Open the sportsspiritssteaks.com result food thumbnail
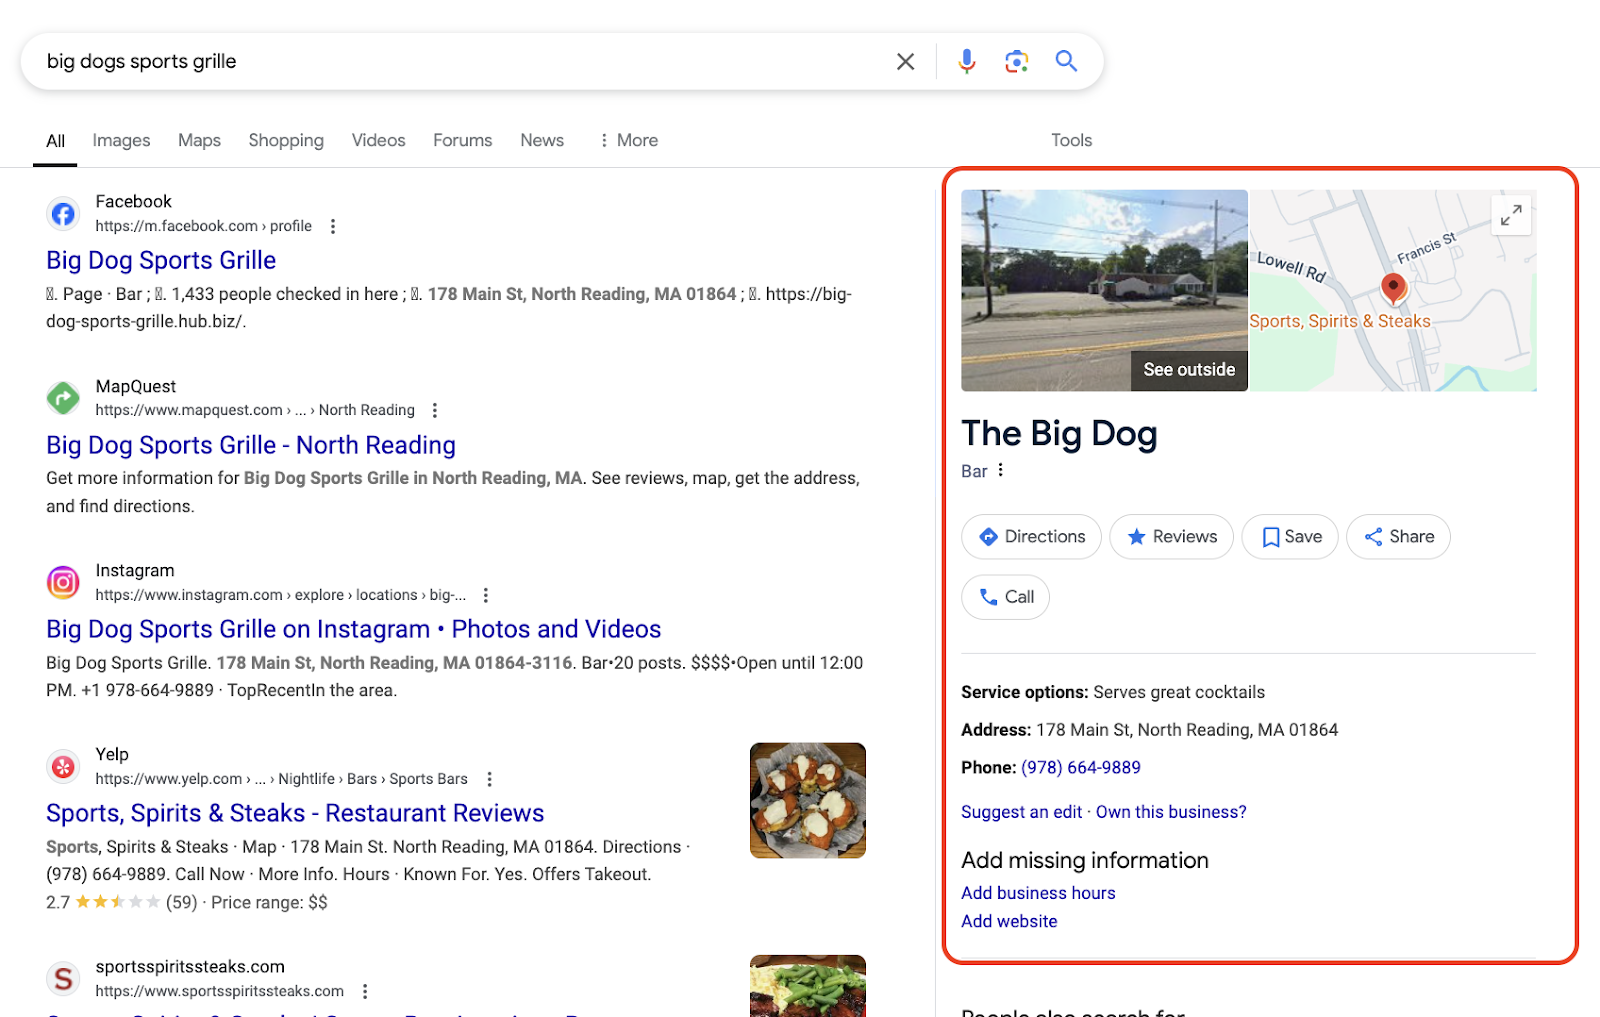Screen dimensions: 1600x1017 pyautogui.click(x=808, y=986)
